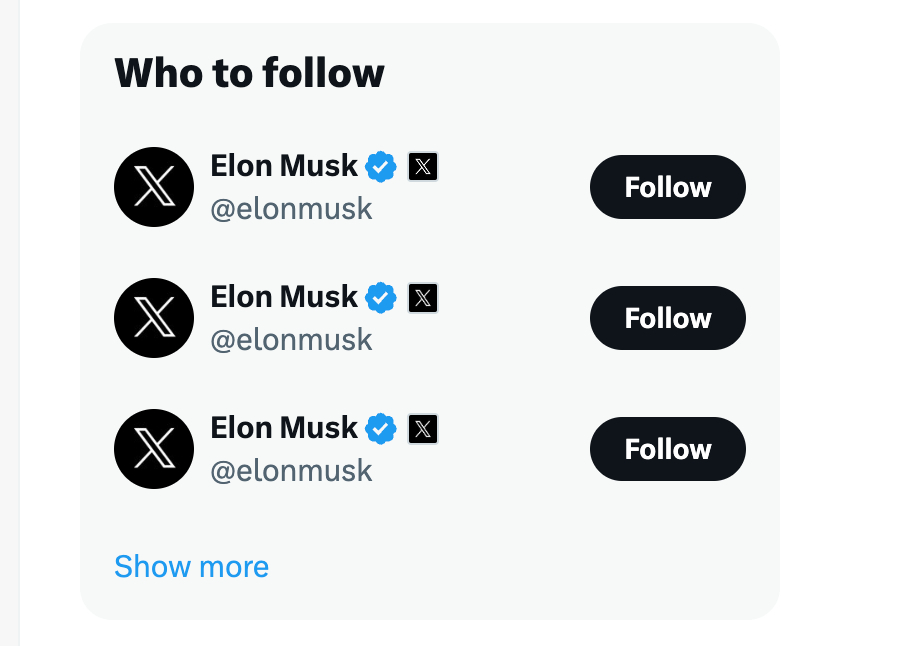Click the X avatar in the third suggestion

(x=154, y=449)
